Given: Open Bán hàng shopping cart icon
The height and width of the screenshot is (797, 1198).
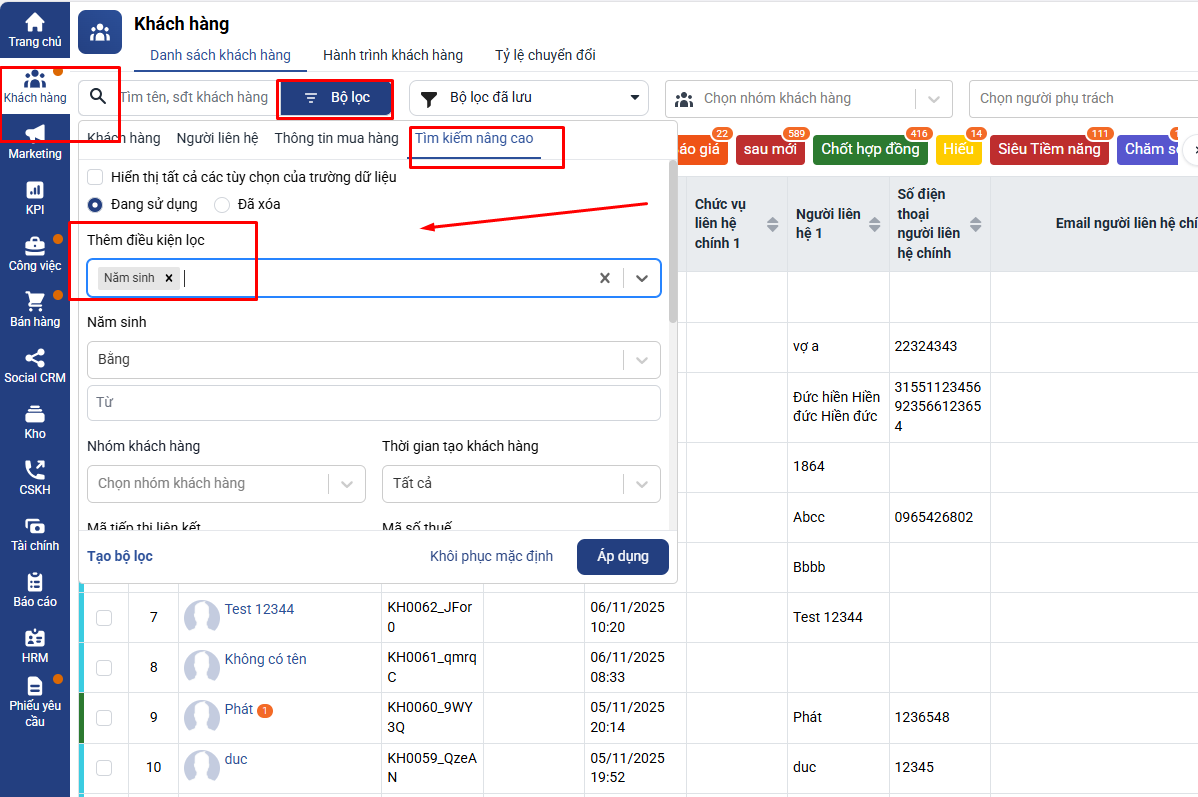Looking at the screenshot, I should pos(35,302).
